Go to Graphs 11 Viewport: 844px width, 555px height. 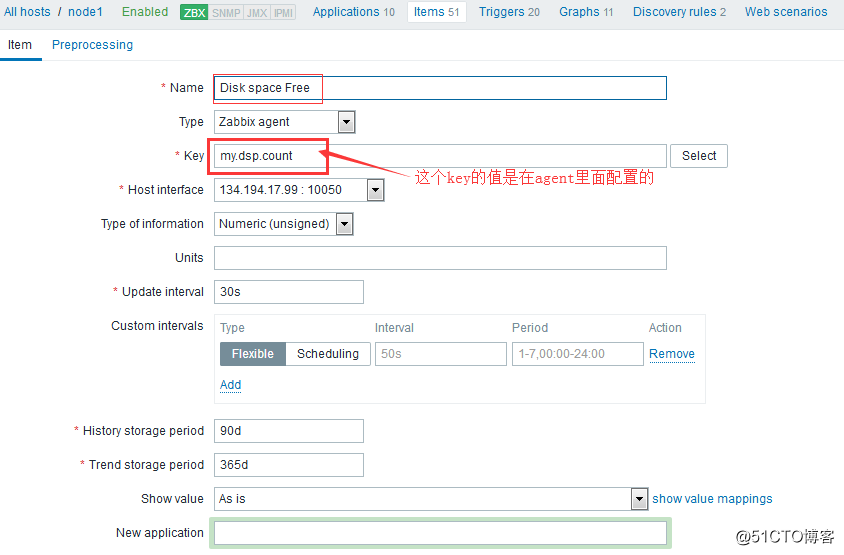click(x=586, y=12)
